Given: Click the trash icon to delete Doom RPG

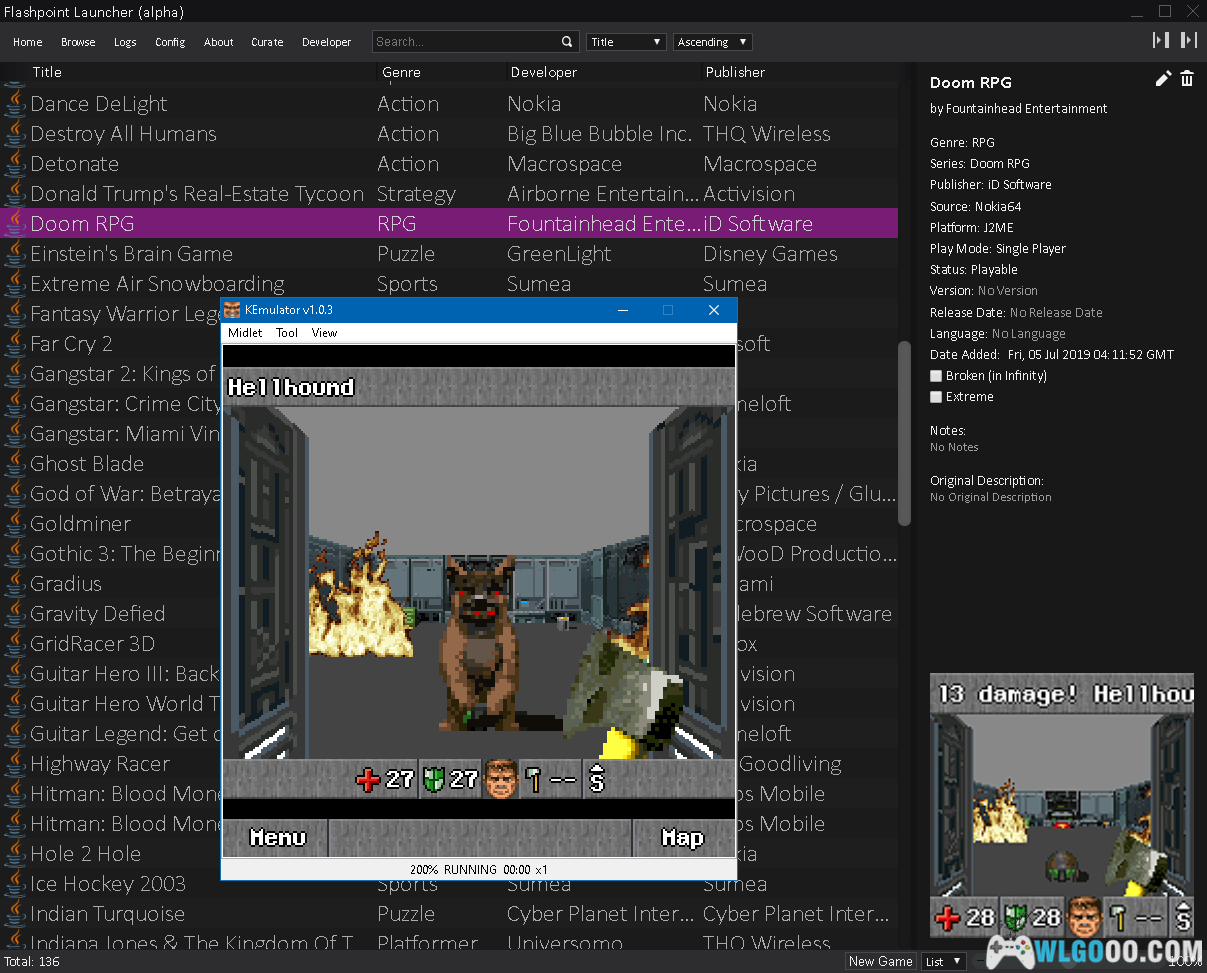Looking at the screenshot, I should click(1187, 79).
